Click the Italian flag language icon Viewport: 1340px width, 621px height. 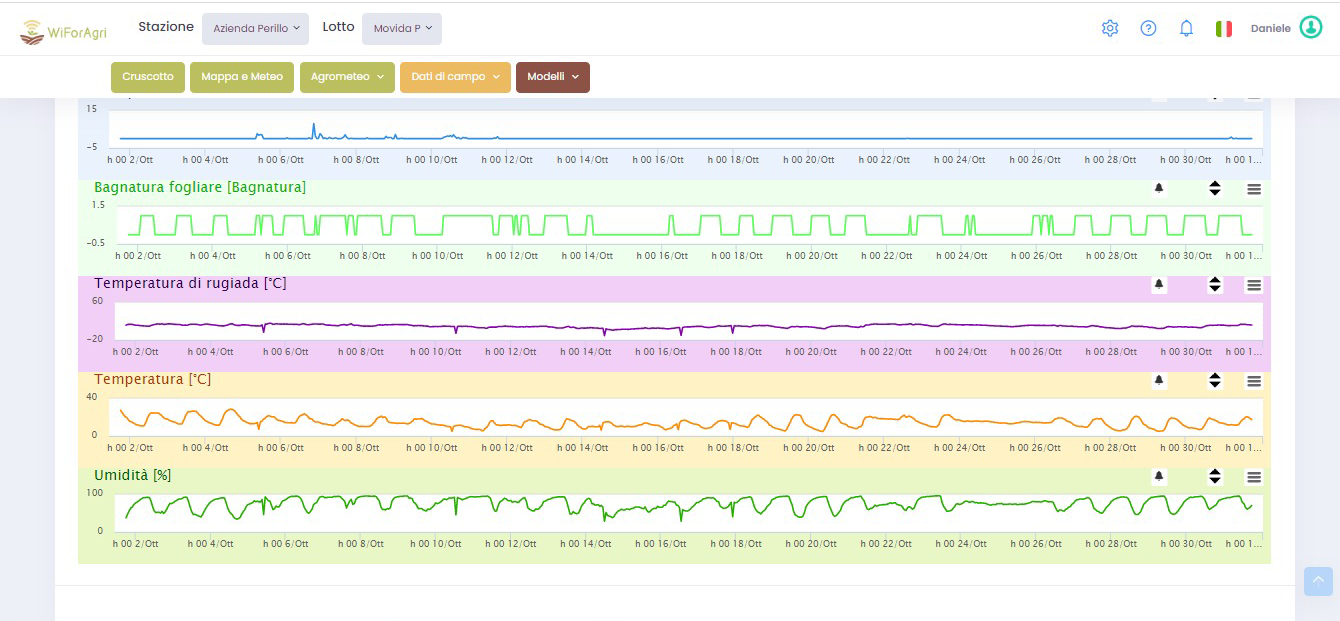(x=1223, y=29)
